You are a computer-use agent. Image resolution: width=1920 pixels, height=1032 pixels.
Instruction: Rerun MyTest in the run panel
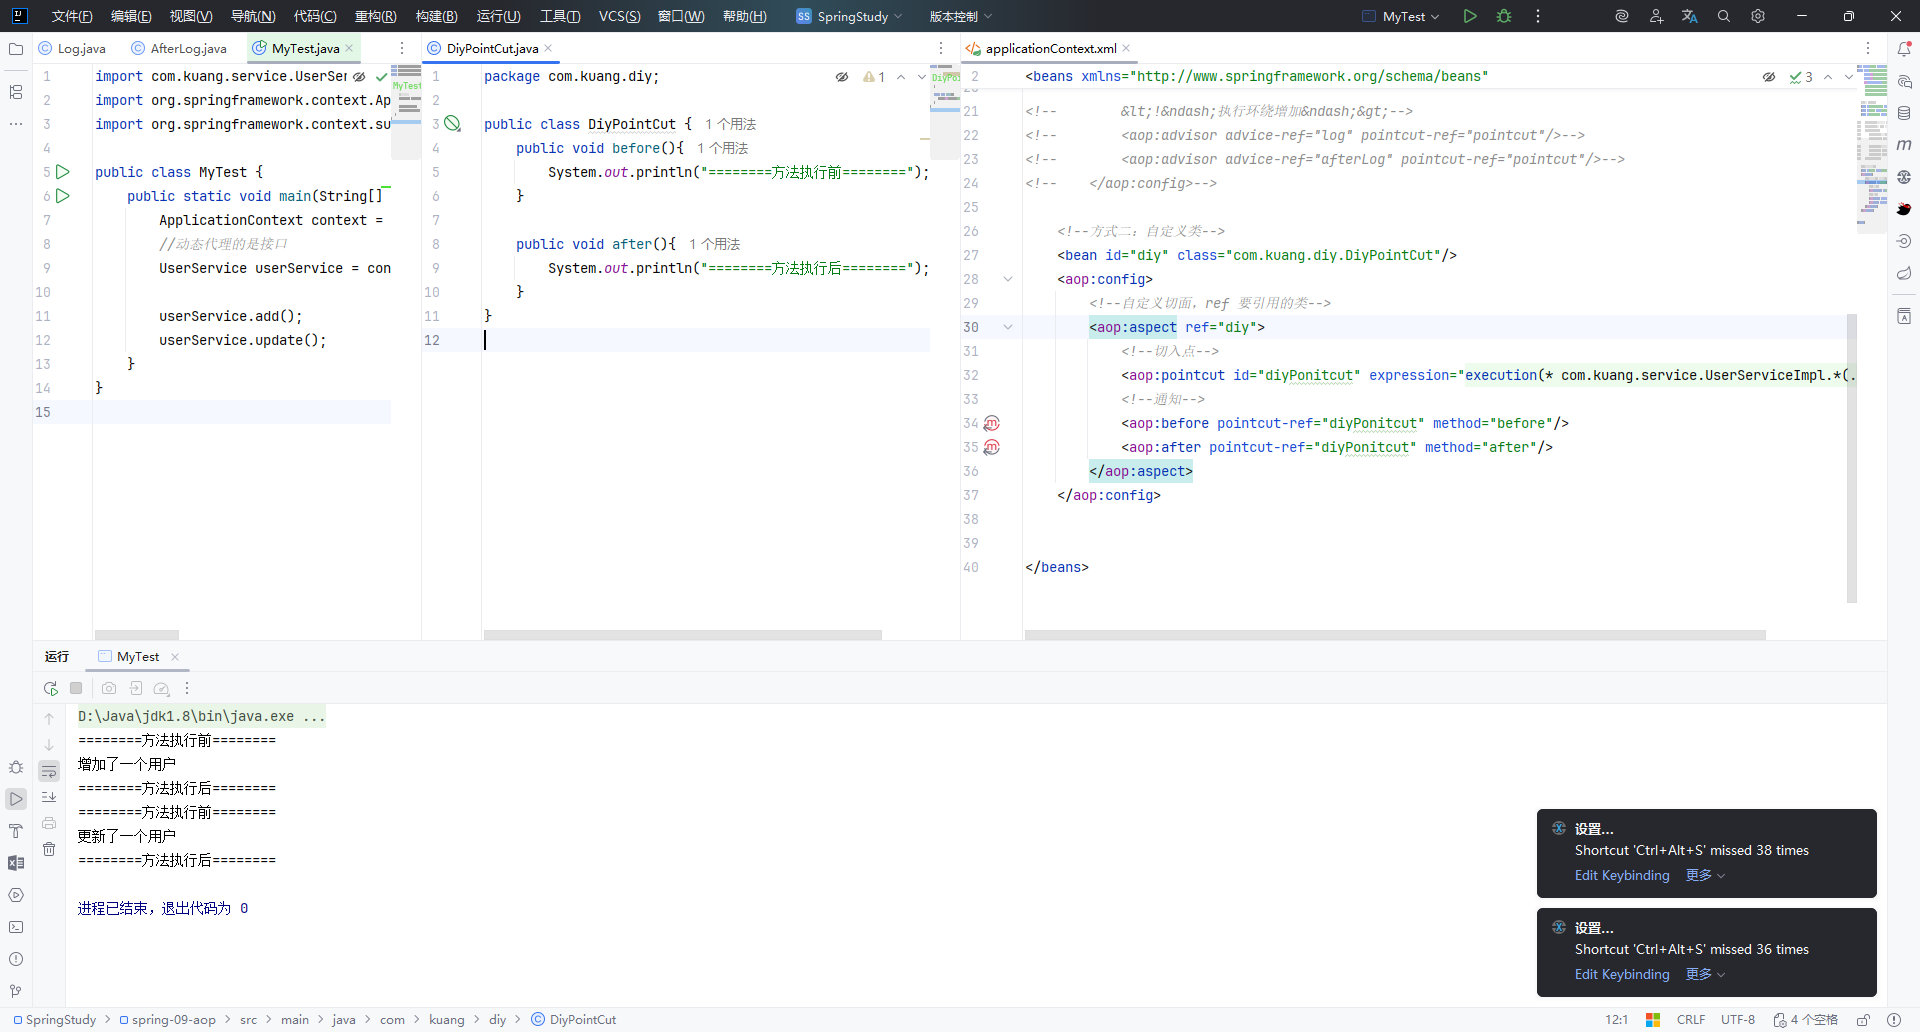[x=51, y=688]
